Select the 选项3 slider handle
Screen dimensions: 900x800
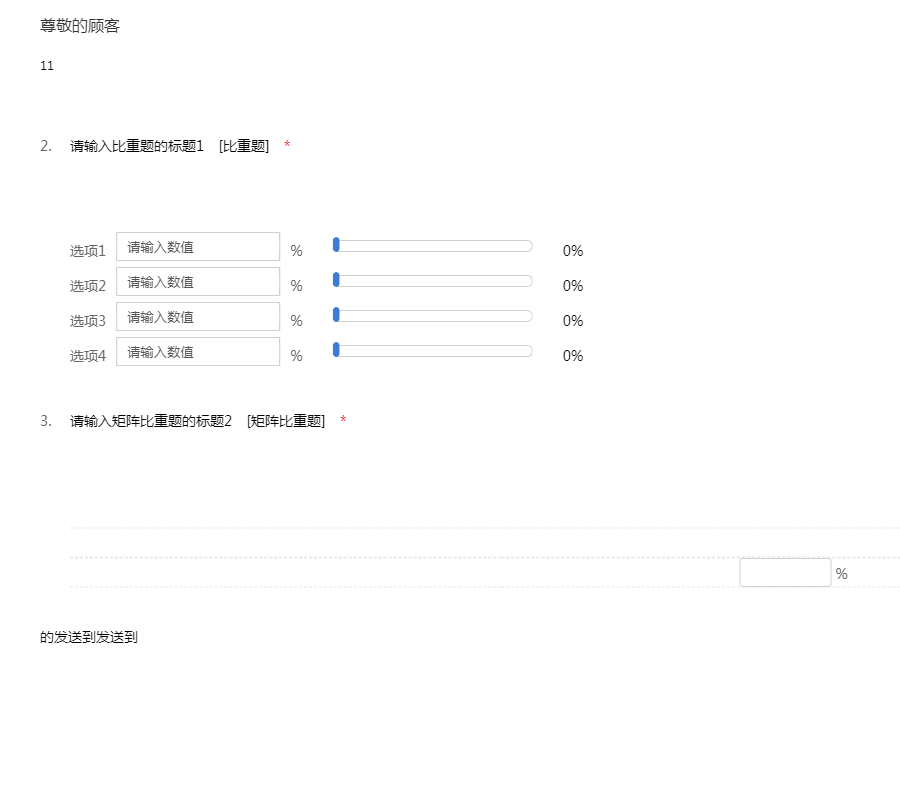coord(336,315)
